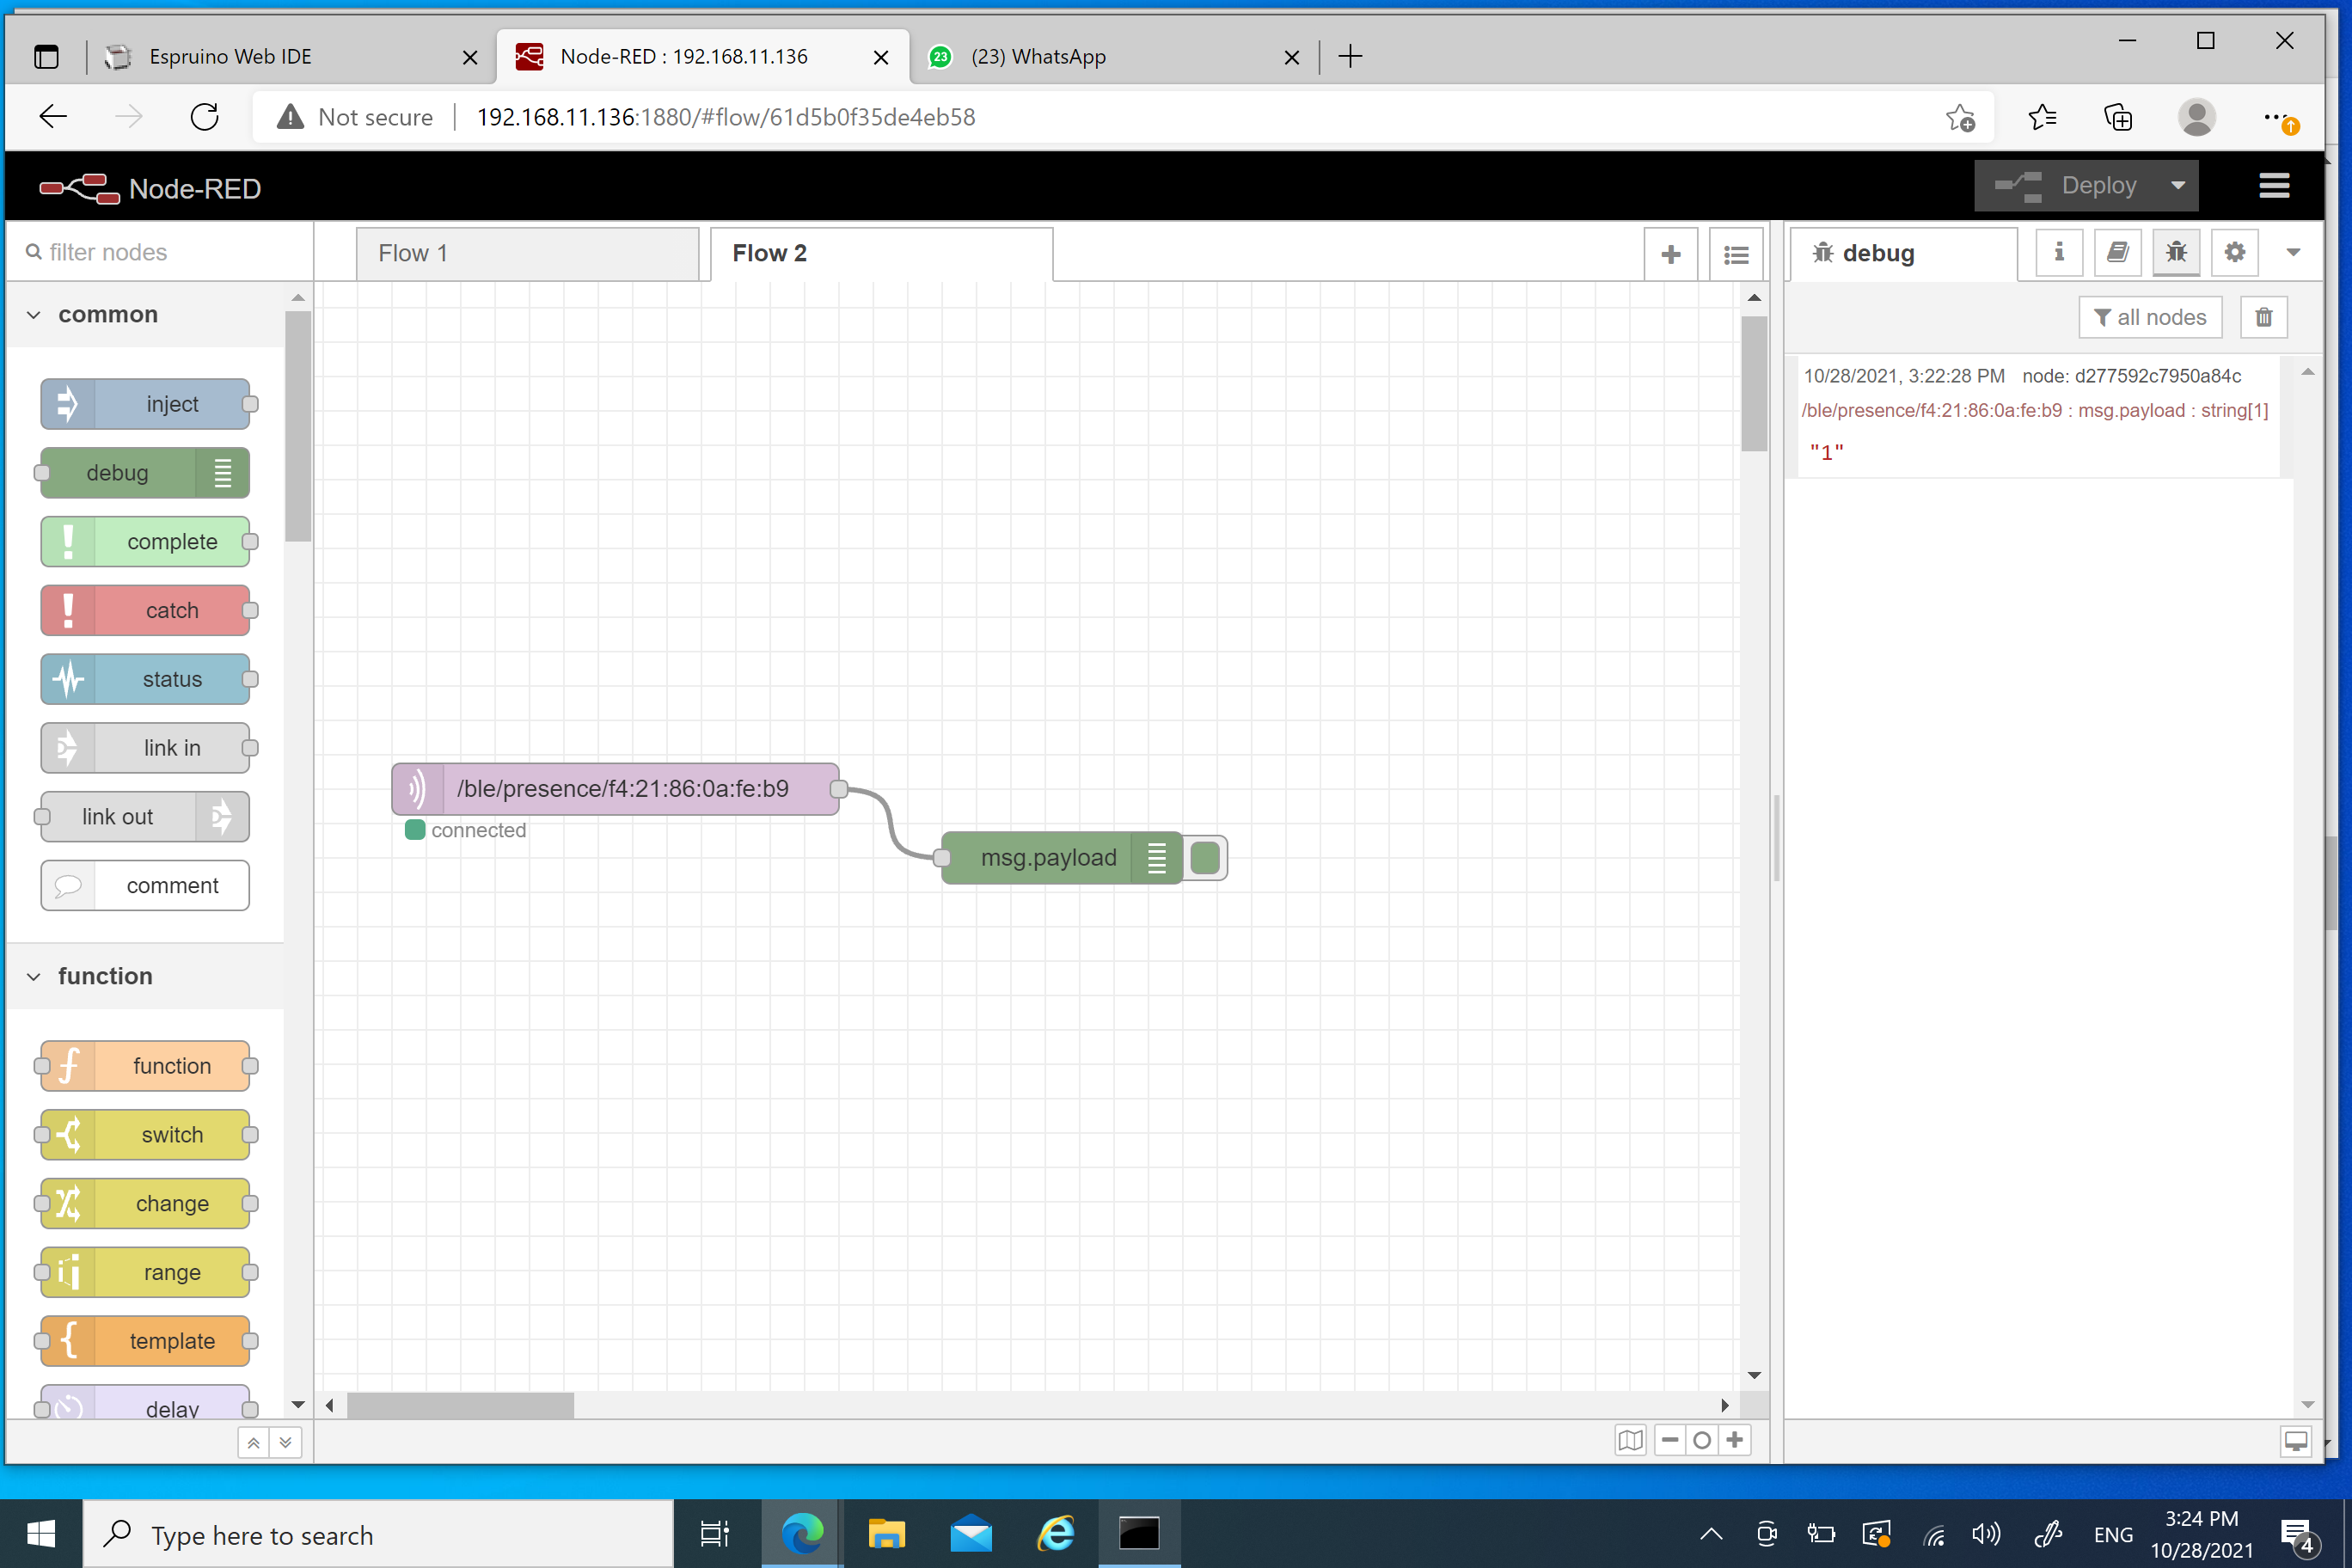
Task: Click the browser refresh button
Action: point(204,117)
